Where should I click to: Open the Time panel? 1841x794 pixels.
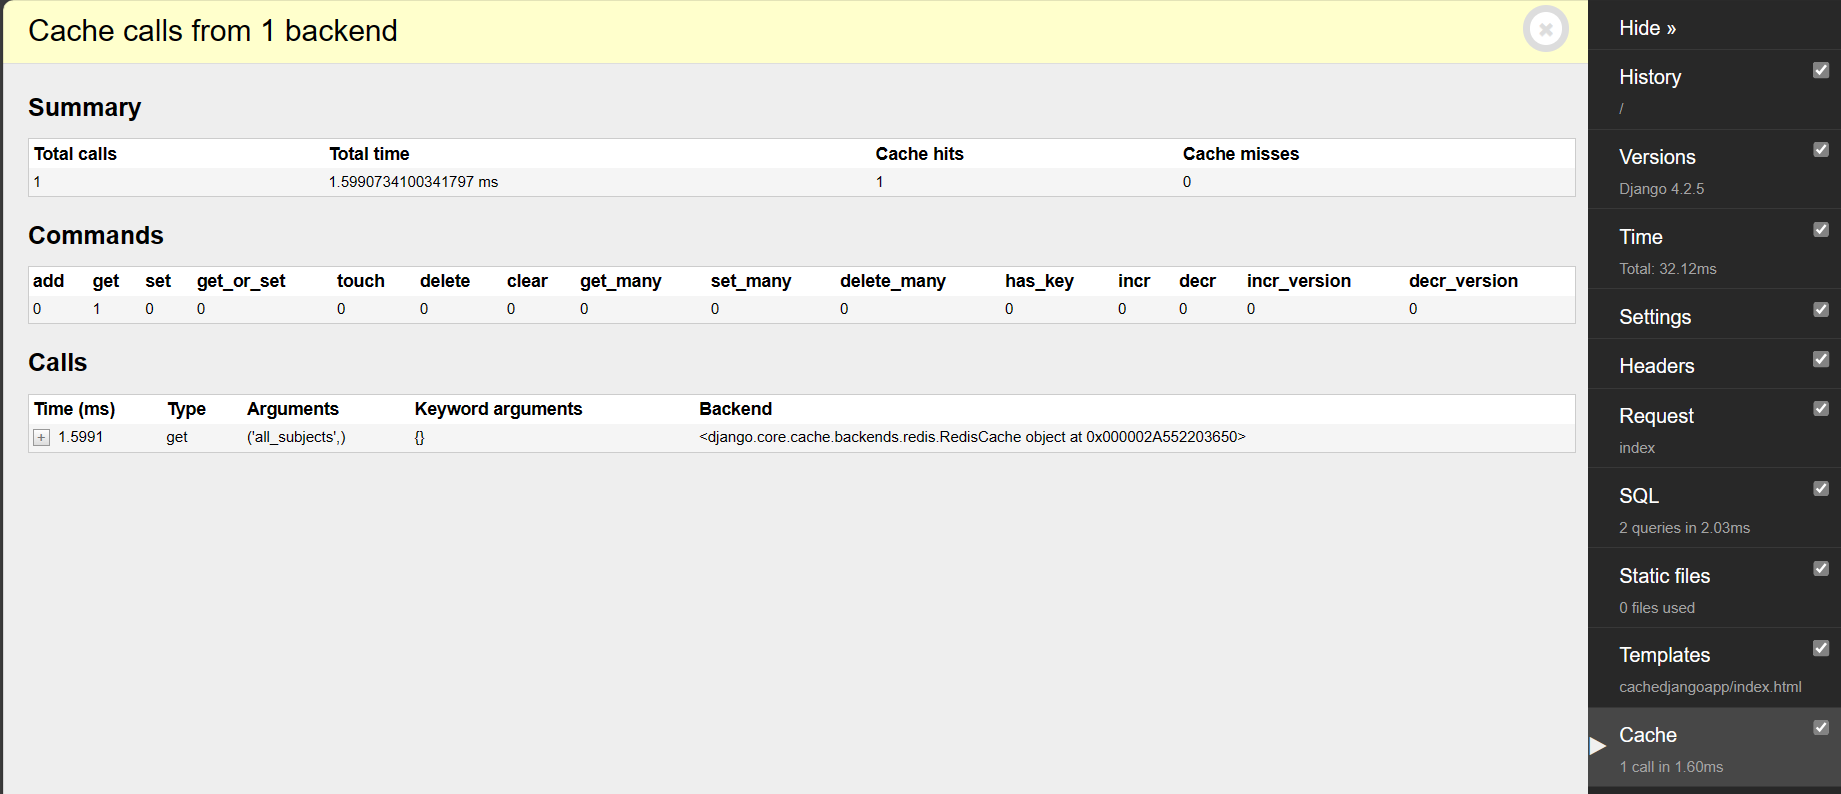1641,237
